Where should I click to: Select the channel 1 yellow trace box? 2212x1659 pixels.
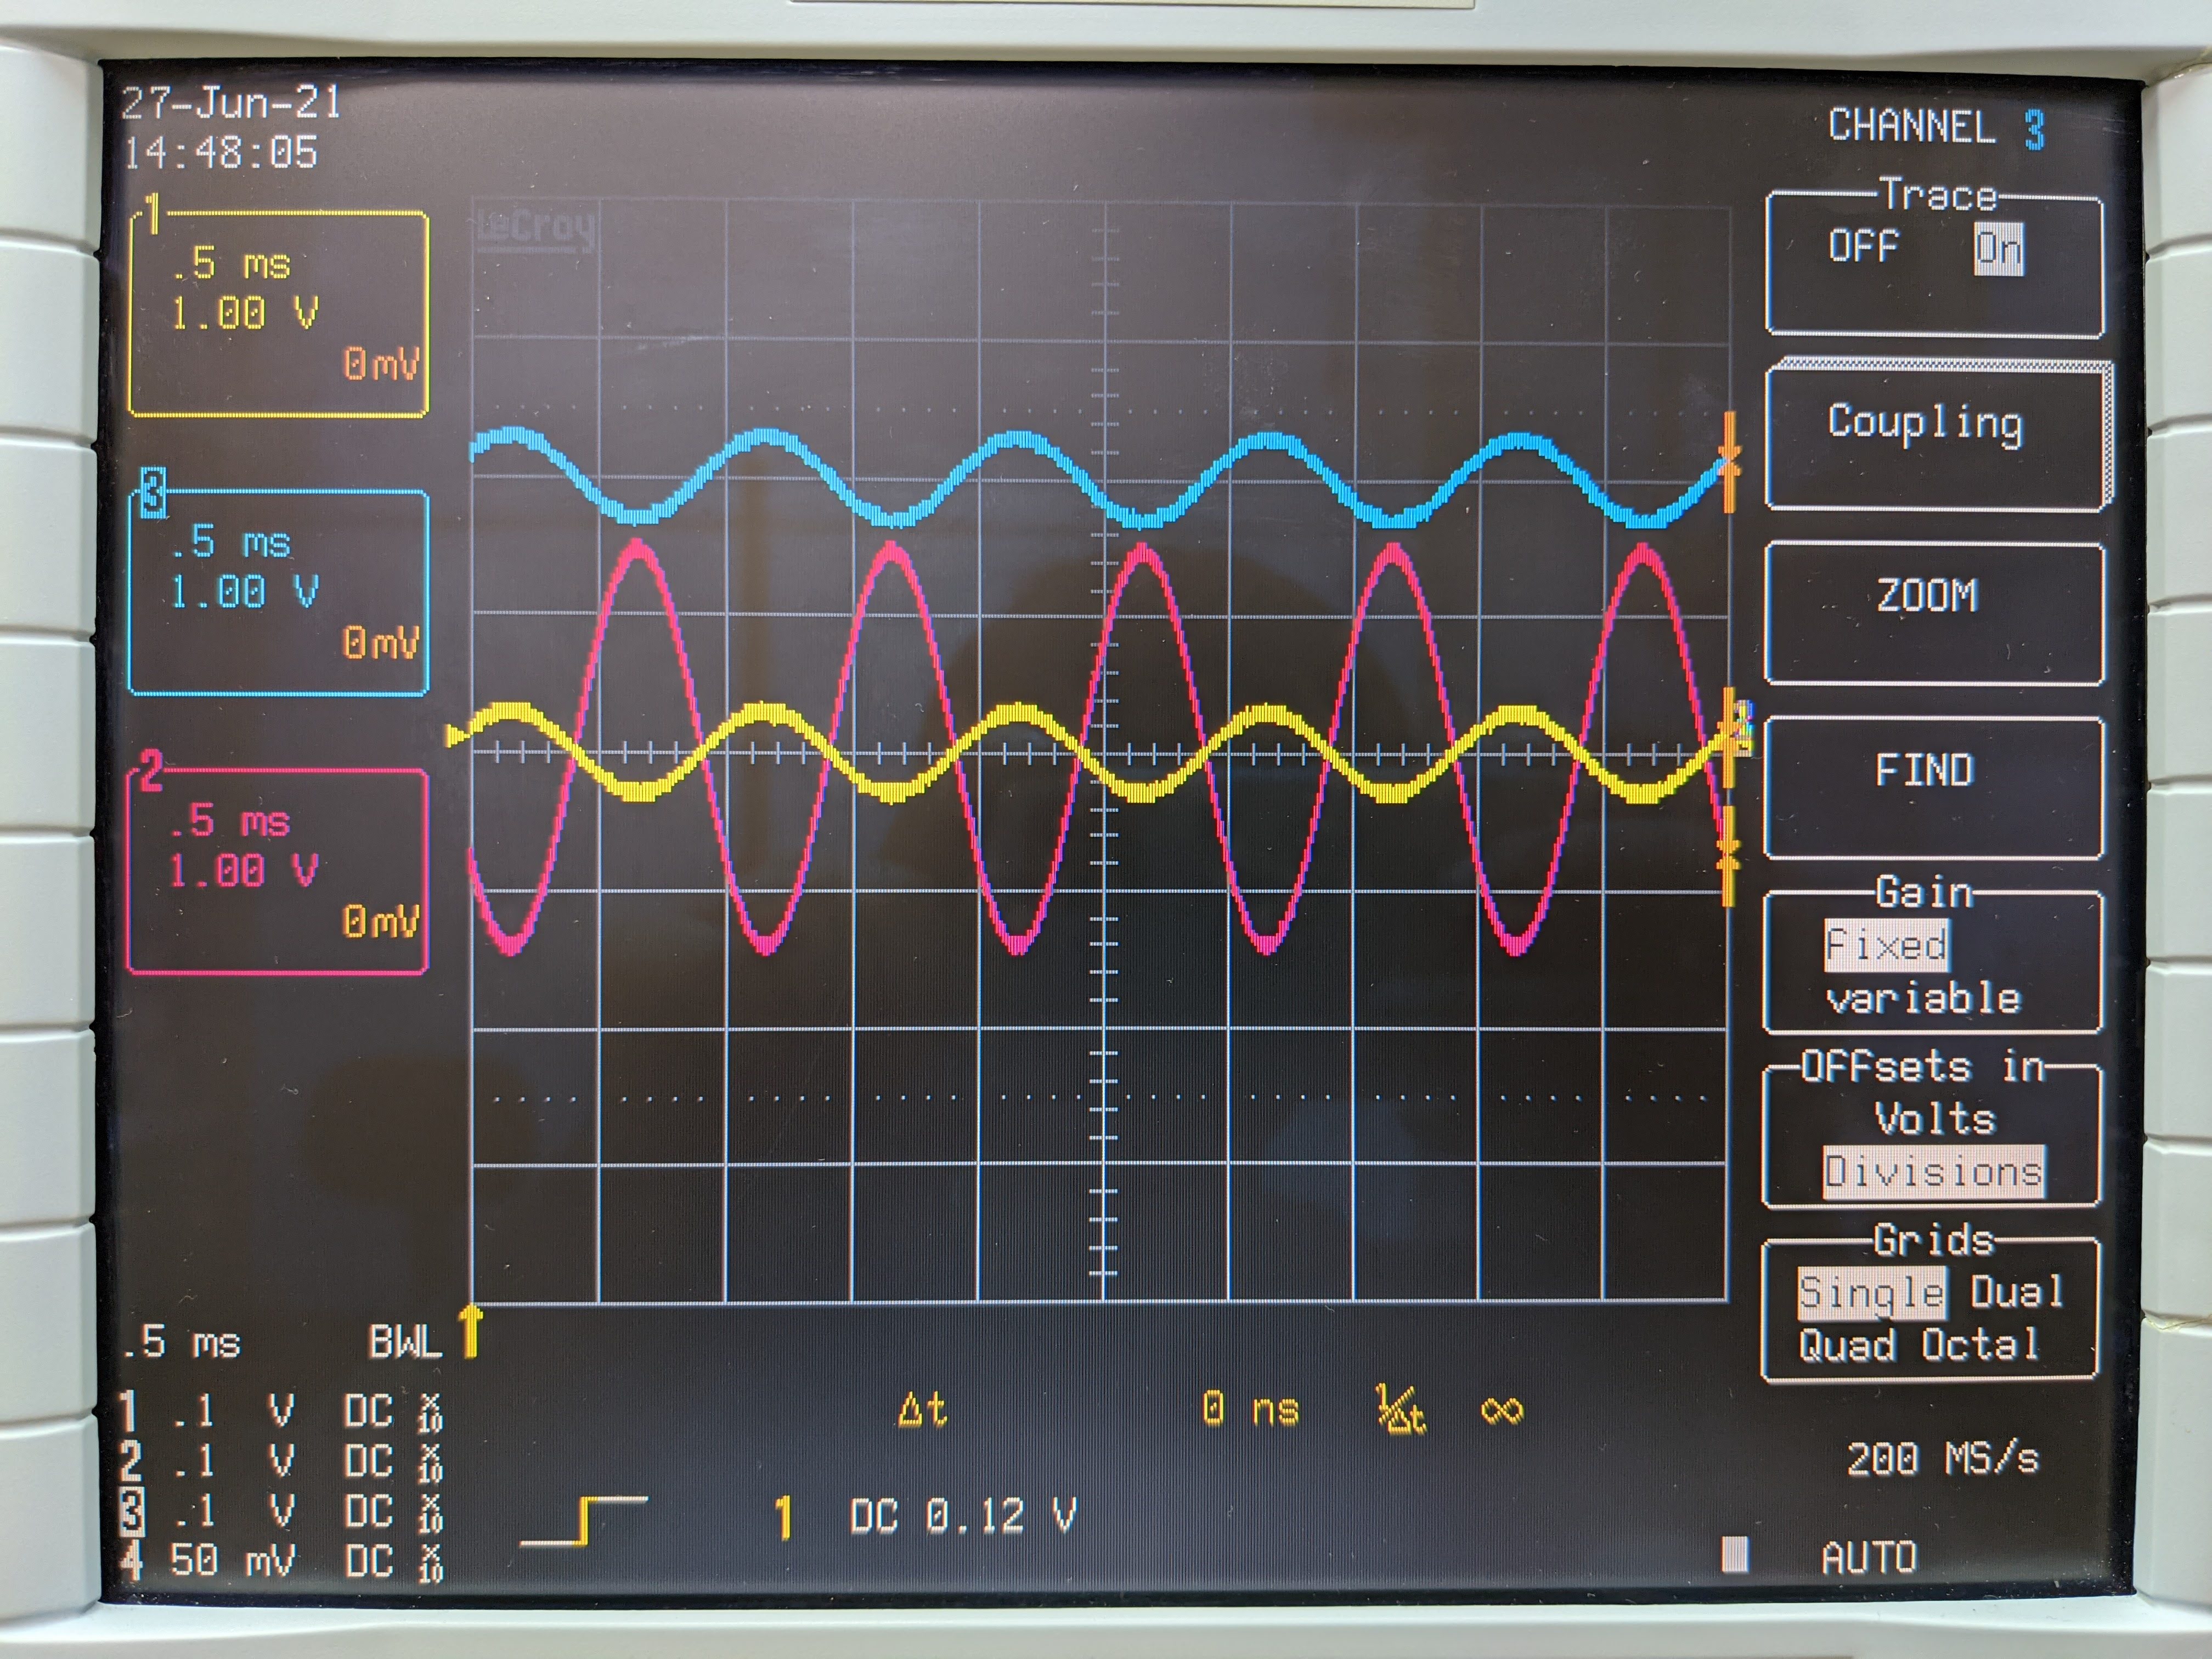tap(279, 313)
